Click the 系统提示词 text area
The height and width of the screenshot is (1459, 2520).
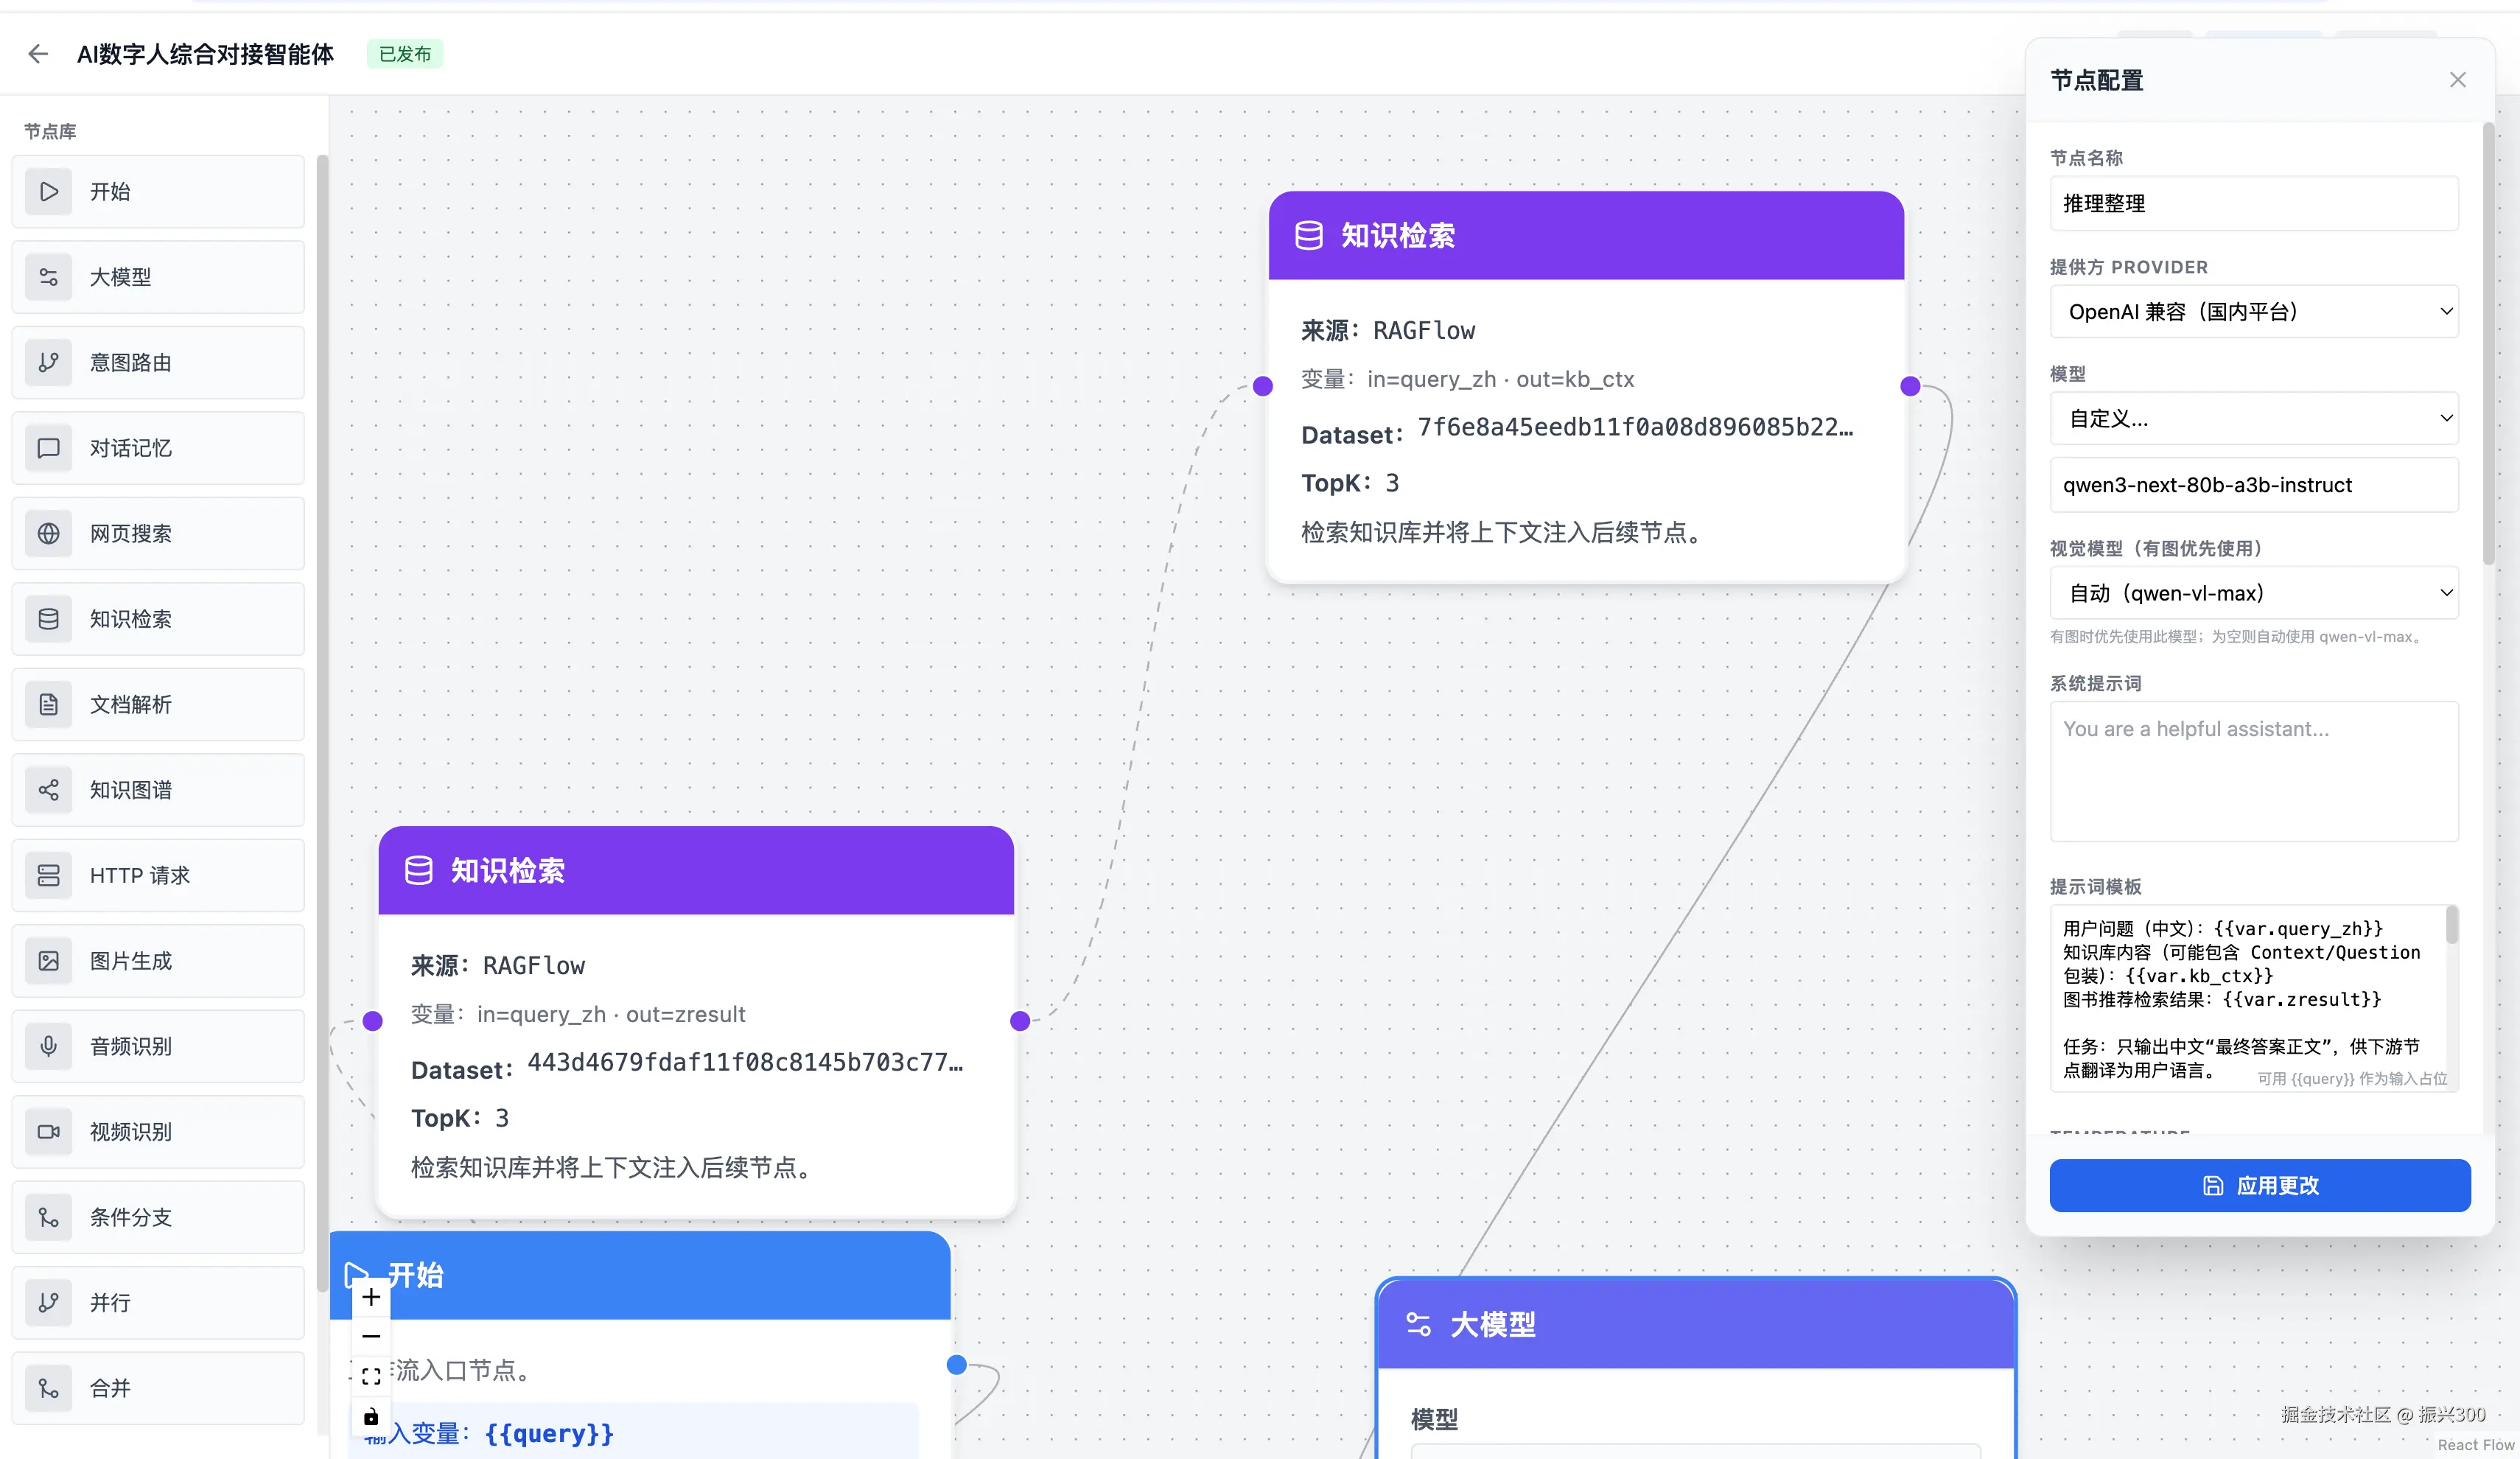tap(2253, 770)
